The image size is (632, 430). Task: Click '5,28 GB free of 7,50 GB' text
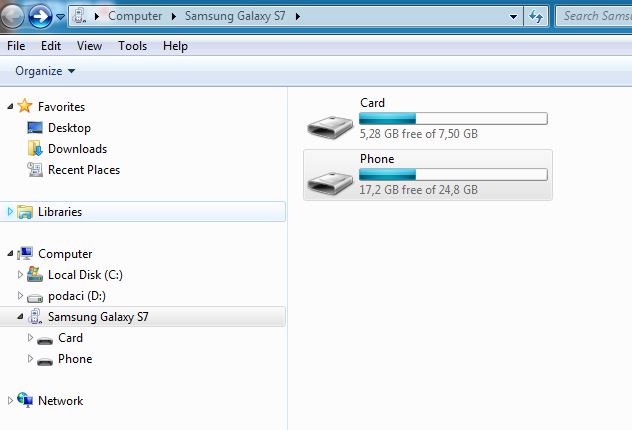point(419,133)
